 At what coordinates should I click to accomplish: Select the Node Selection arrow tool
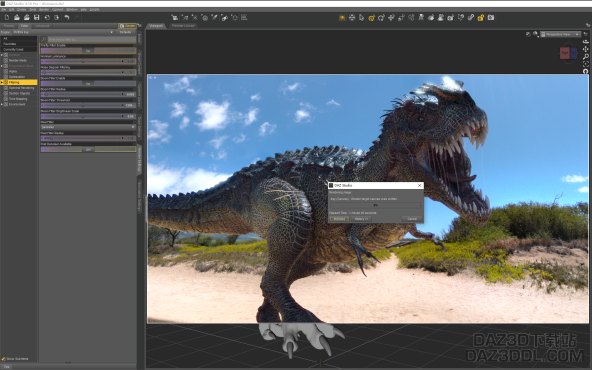362,17
